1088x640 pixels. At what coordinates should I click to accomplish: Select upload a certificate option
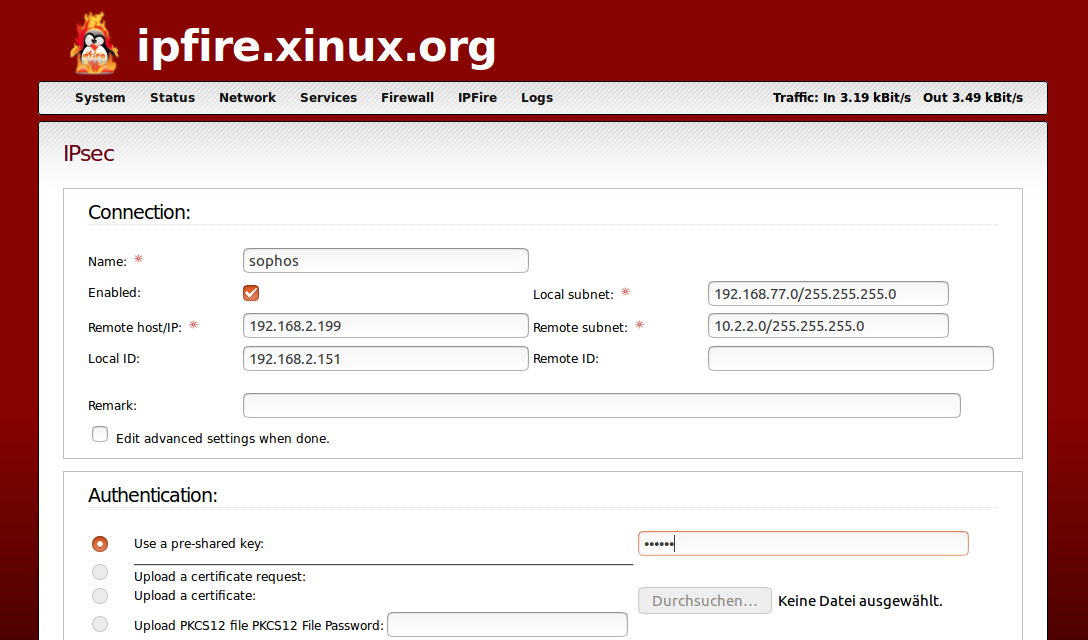pos(100,595)
